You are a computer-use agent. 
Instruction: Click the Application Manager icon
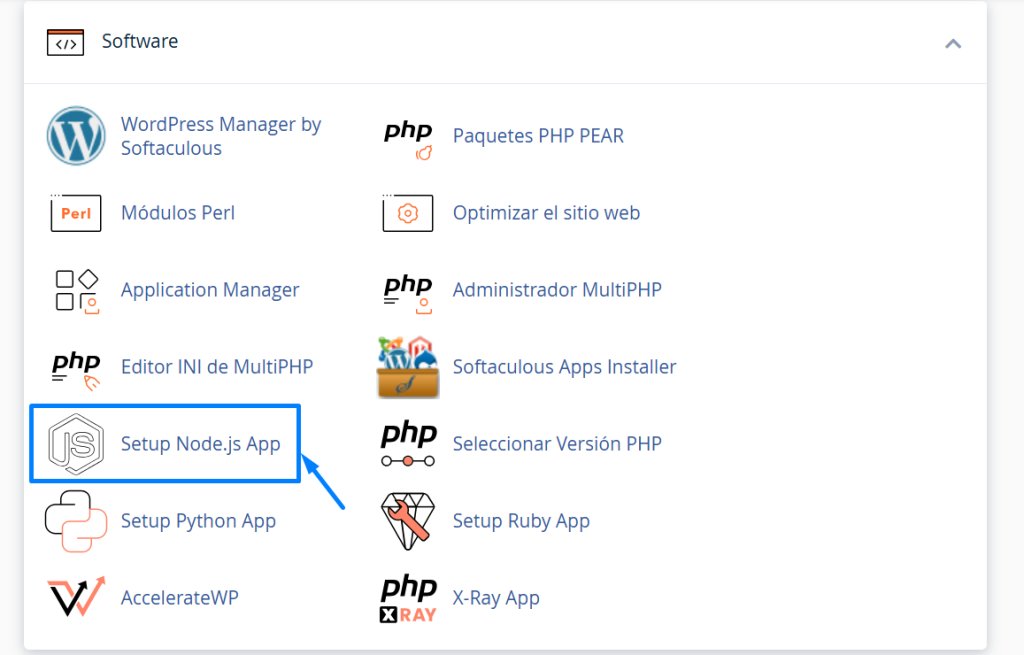(x=76, y=291)
